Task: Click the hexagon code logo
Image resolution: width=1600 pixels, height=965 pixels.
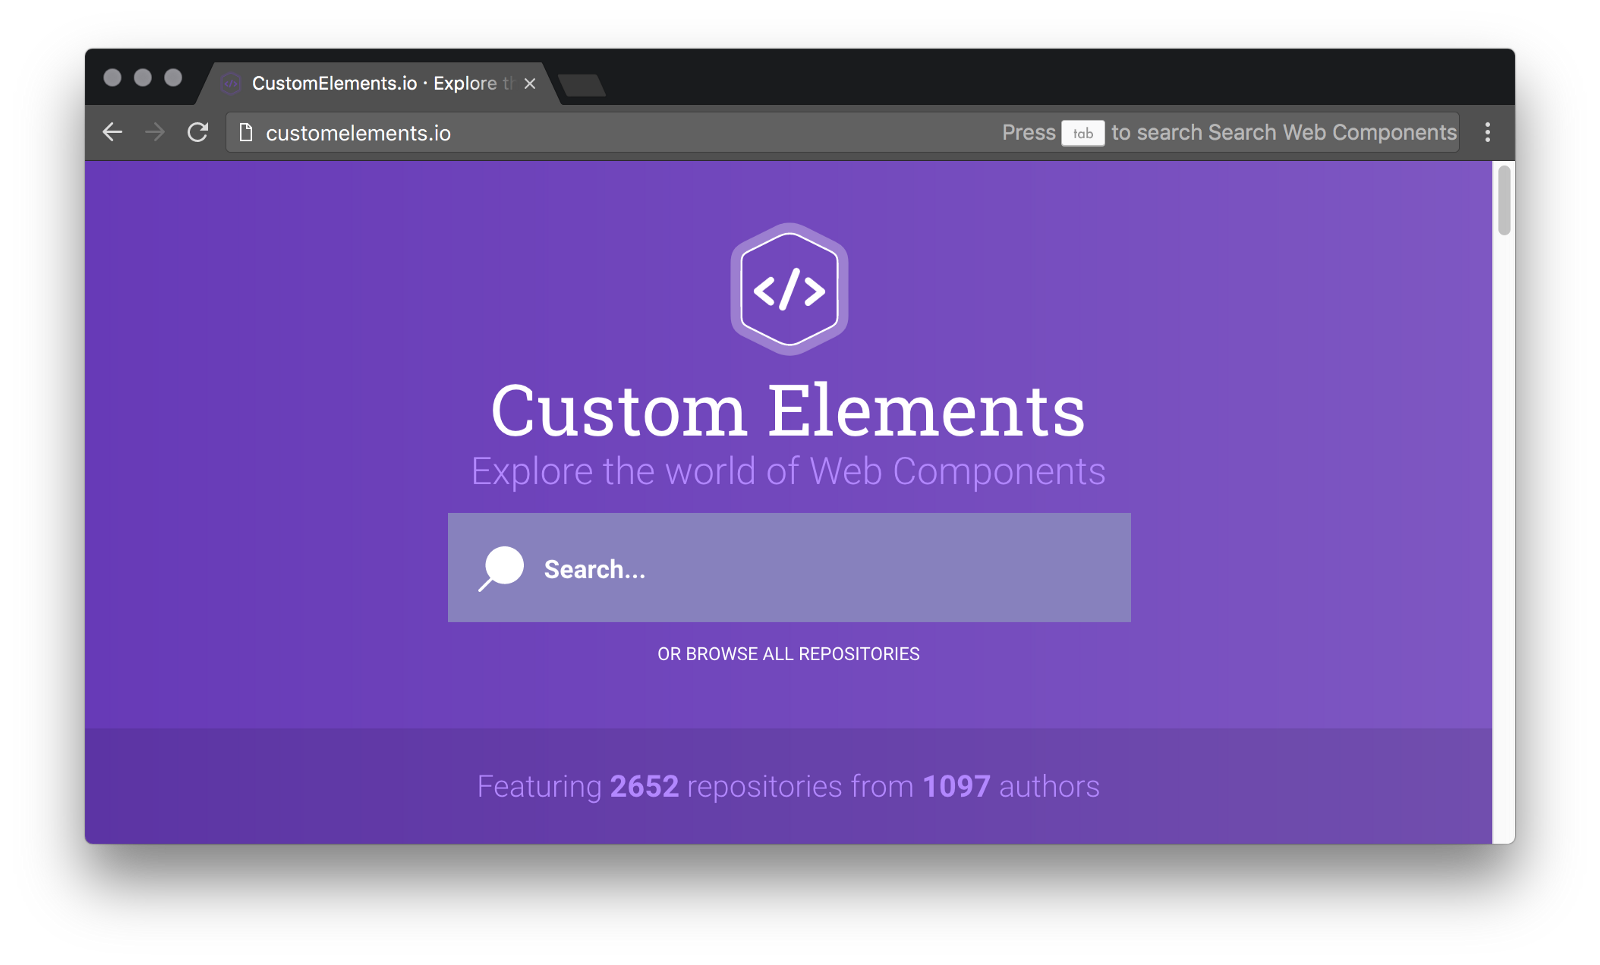Action: [789, 289]
